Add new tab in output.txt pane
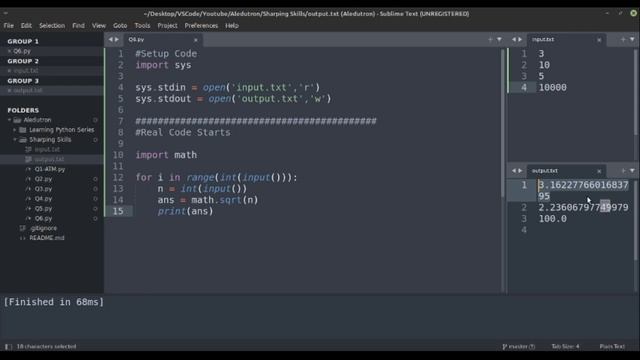 623,171
